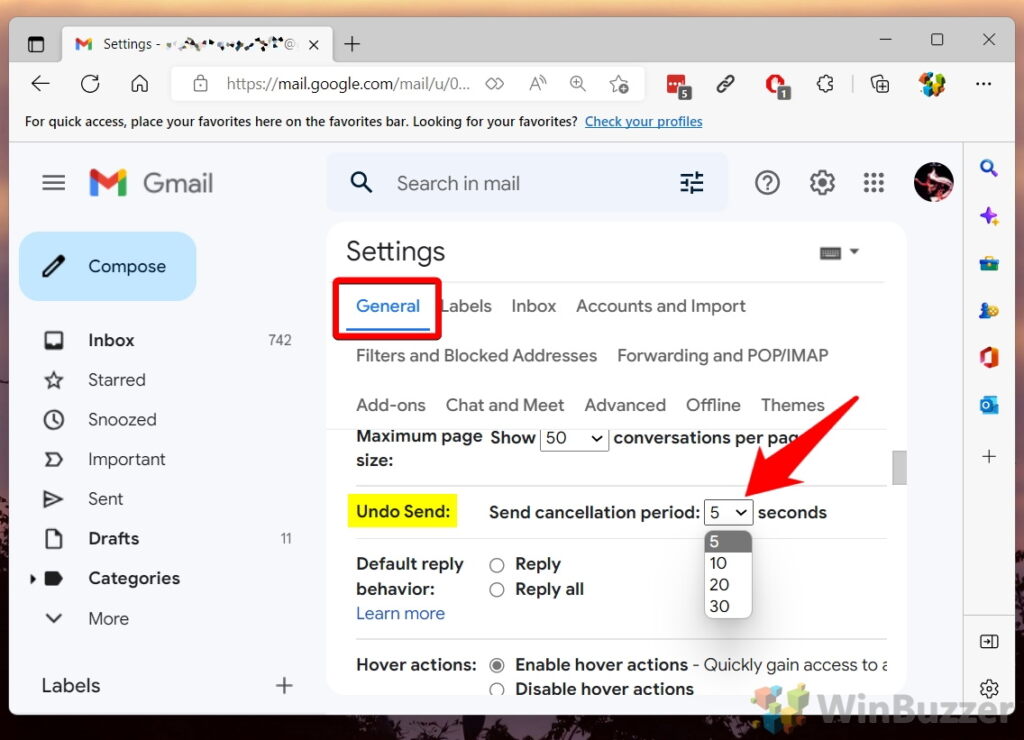Open Edge Collections toolbar icon

879,84
